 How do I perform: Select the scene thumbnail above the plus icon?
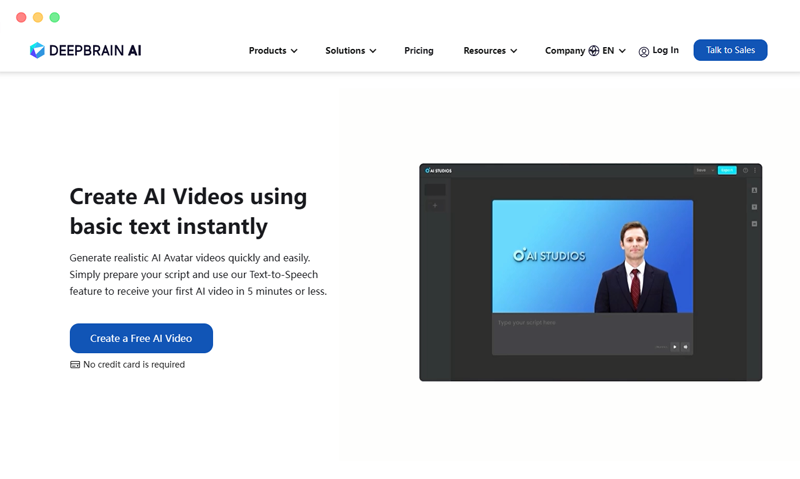[435, 190]
